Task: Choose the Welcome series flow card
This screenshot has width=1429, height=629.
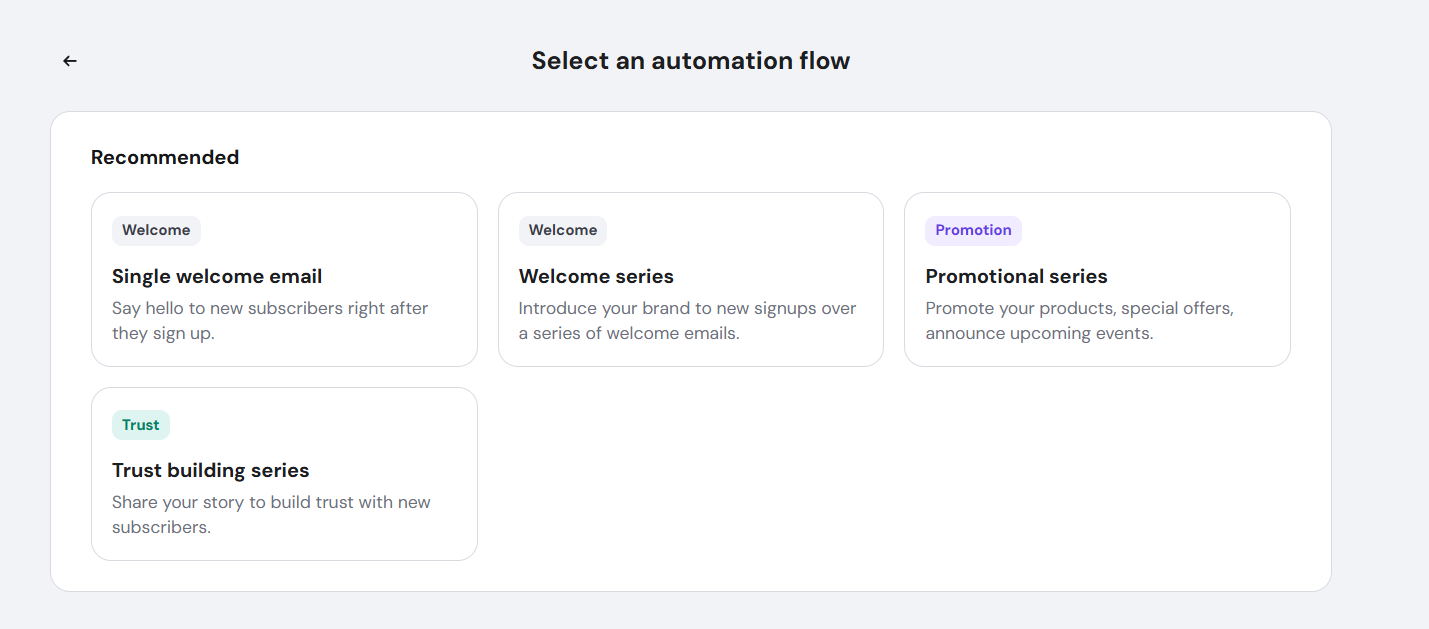Action: tap(690, 280)
